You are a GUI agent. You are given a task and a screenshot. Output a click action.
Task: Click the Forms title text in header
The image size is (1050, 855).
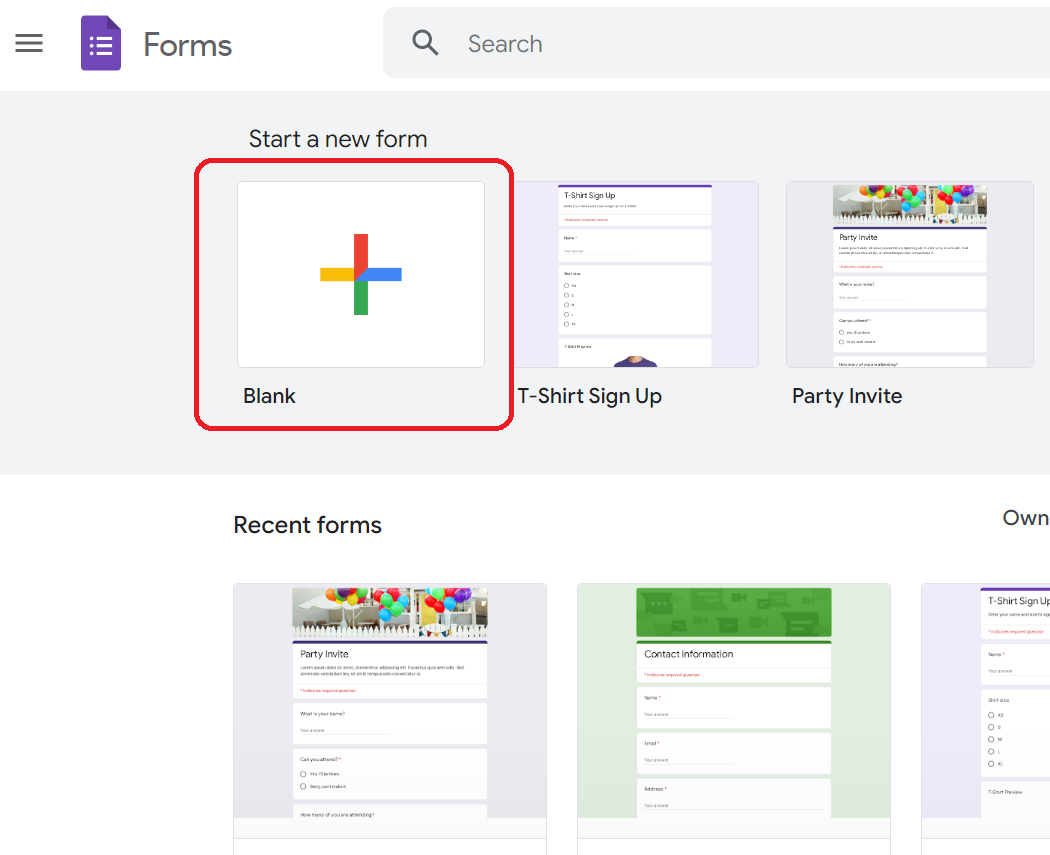pos(187,43)
